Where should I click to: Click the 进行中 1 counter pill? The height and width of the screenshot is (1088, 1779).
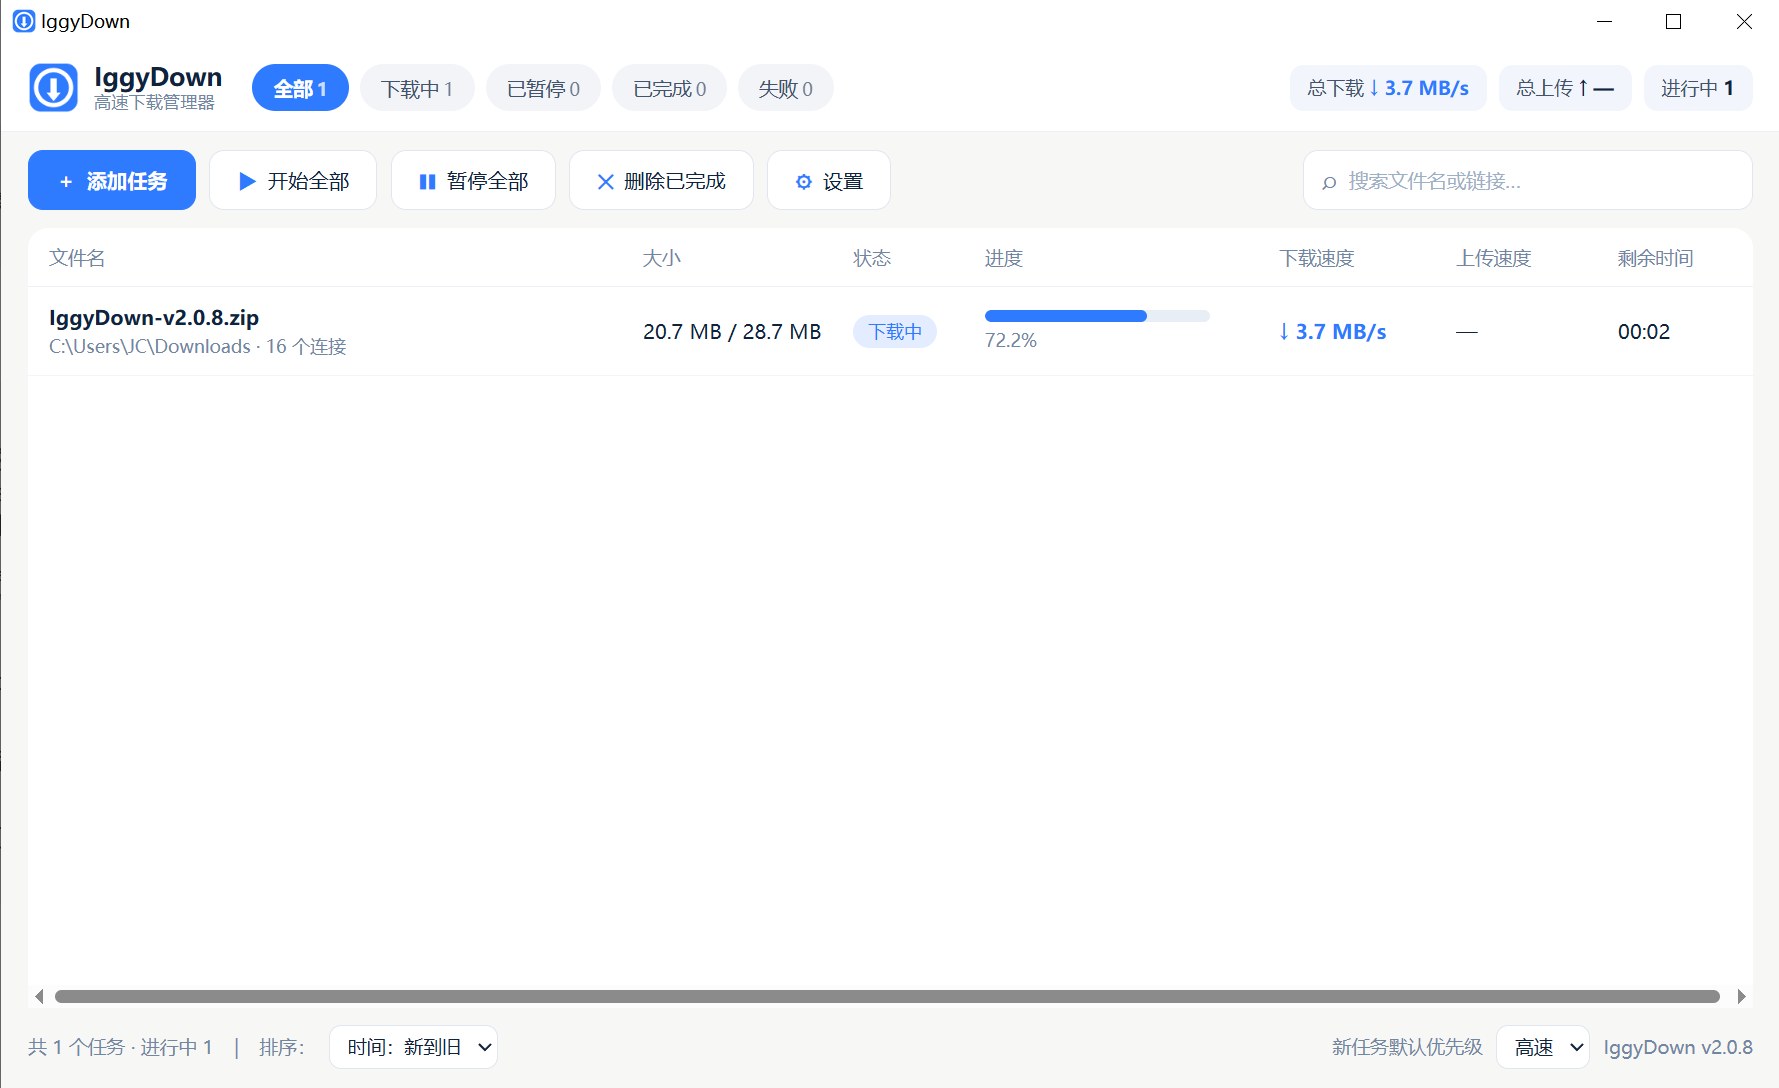tap(1698, 88)
